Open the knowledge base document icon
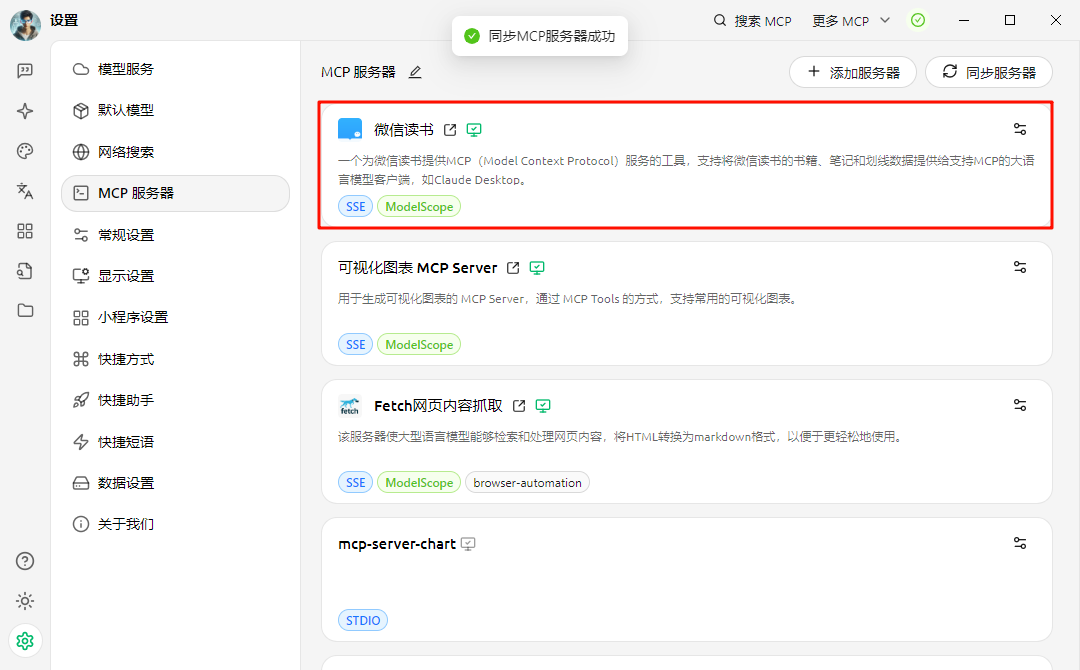 click(x=24, y=271)
